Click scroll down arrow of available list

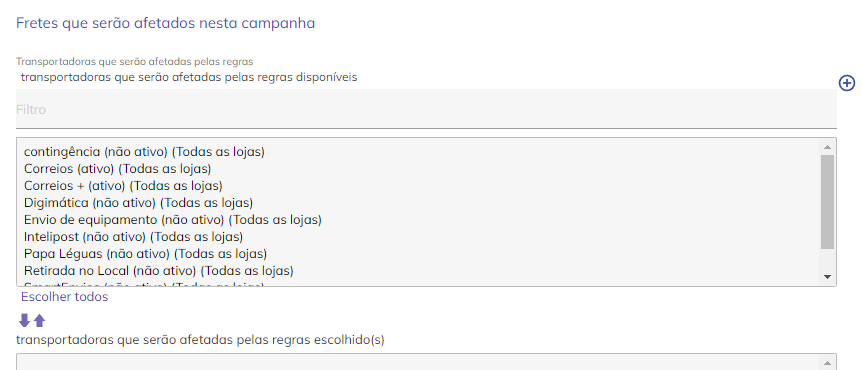click(x=827, y=277)
